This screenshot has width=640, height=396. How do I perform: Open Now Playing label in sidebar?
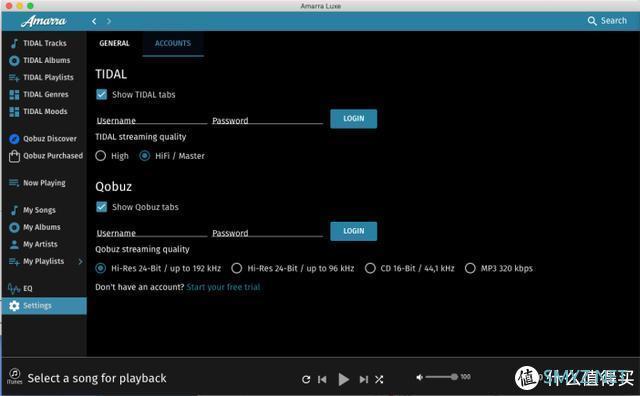coord(44,183)
